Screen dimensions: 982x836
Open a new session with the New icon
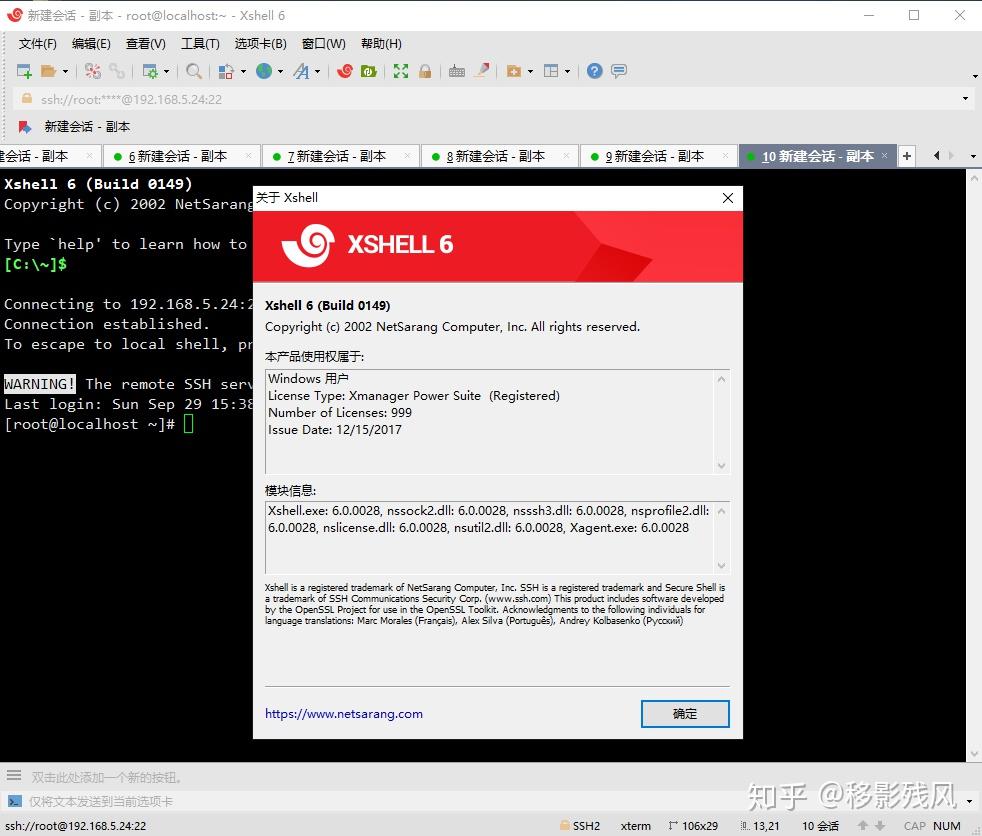pos(22,71)
